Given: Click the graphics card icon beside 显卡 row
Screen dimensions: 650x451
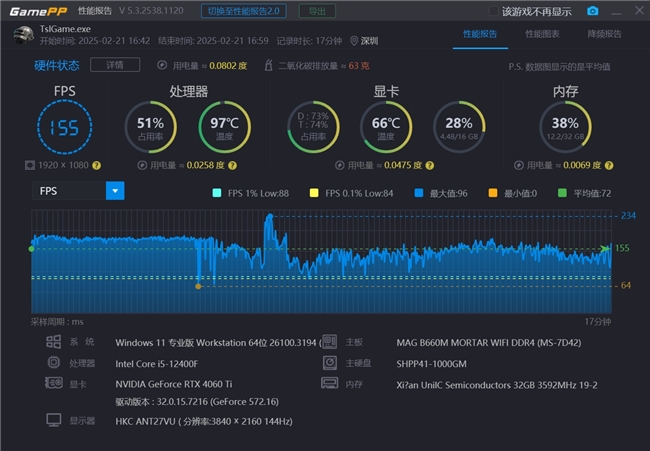Looking at the screenshot, I should coord(54,383).
